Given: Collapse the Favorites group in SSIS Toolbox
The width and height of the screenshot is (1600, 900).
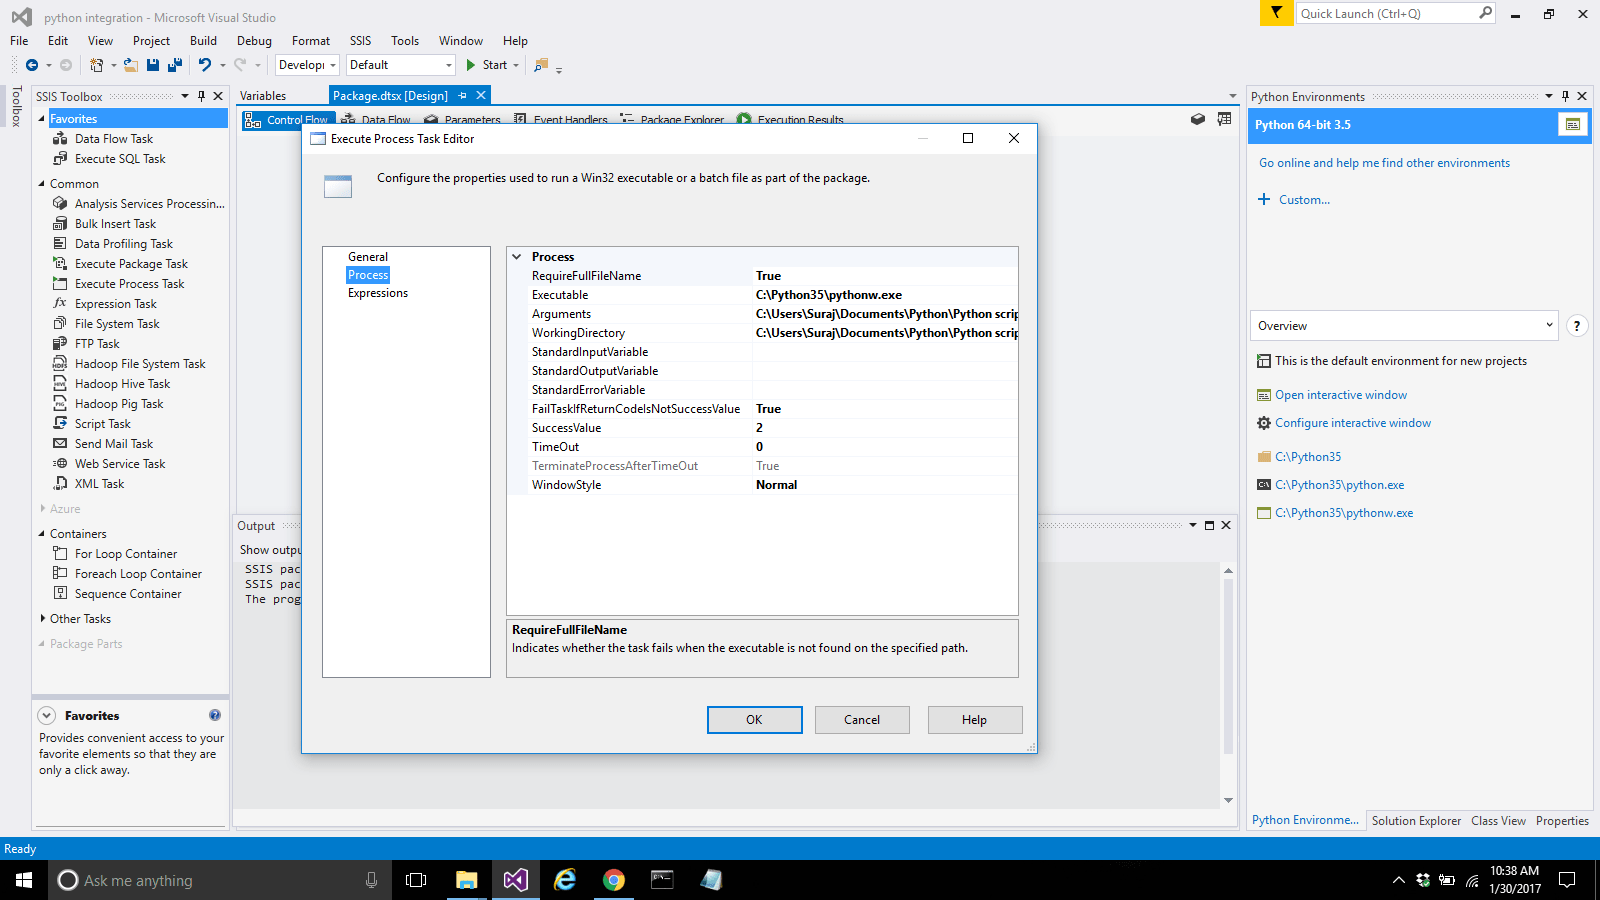Looking at the screenshot, I should point(42,119).
